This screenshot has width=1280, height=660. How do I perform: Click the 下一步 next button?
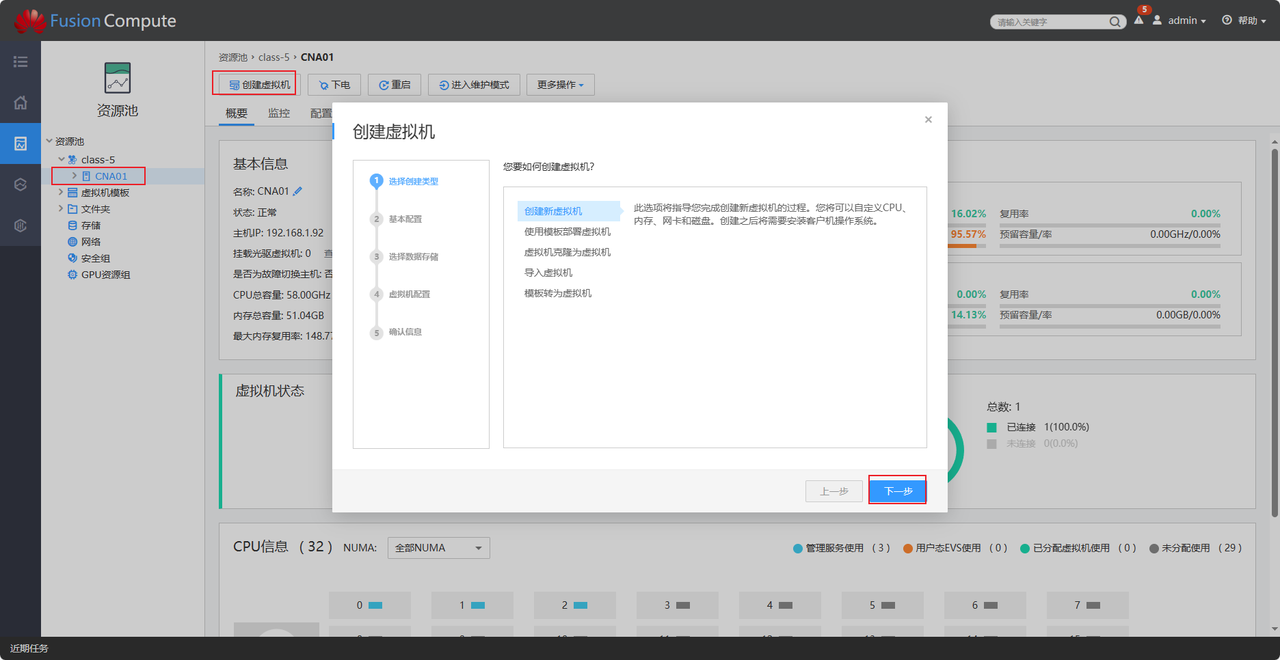coord(897,491)
